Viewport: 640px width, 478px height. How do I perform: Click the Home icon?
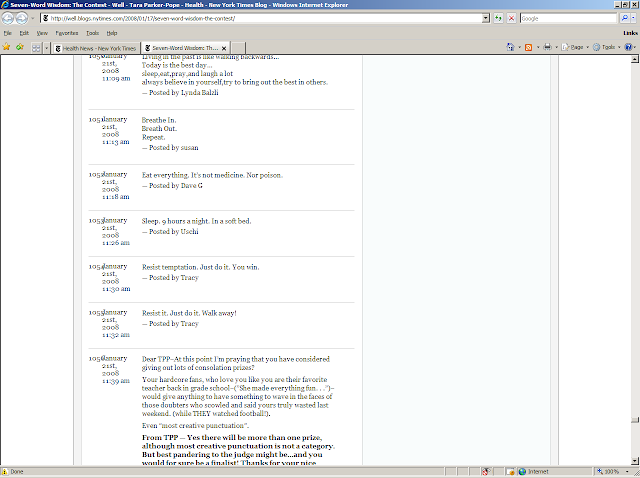pyautogui.click(x=510, y=47)
